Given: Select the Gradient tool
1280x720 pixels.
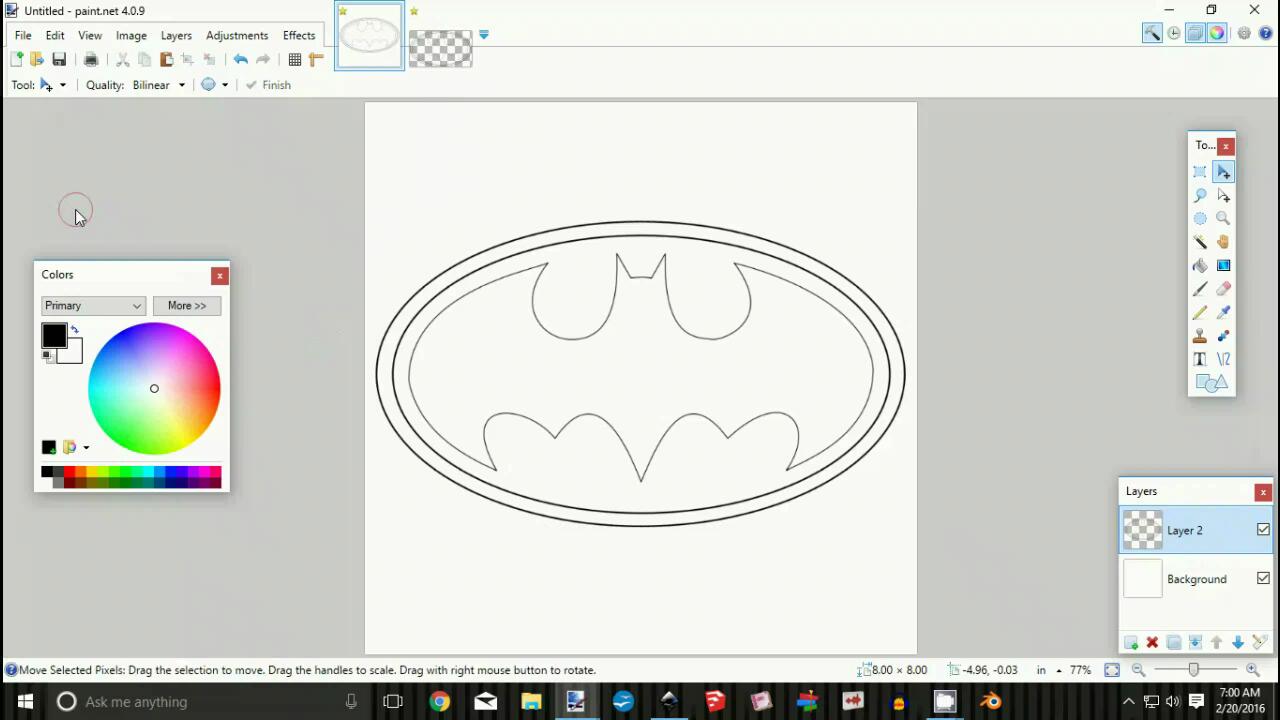Looking at the screenshot, I should 1224,266.
